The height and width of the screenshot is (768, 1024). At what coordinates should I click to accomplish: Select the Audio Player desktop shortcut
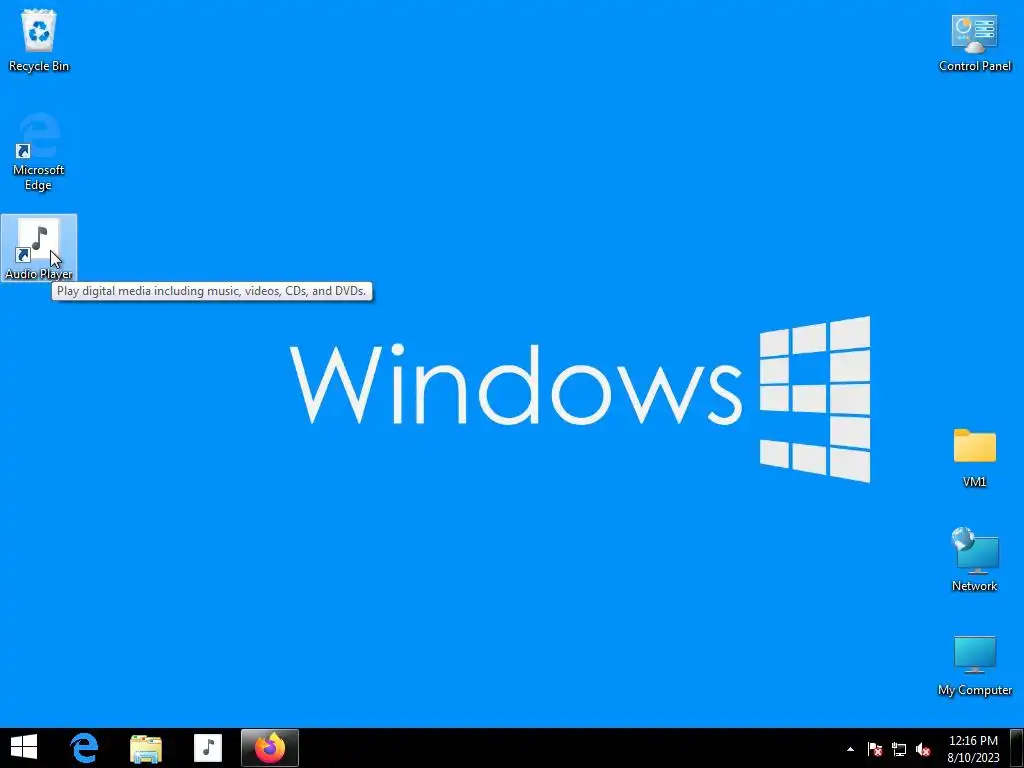pos(39,248)
